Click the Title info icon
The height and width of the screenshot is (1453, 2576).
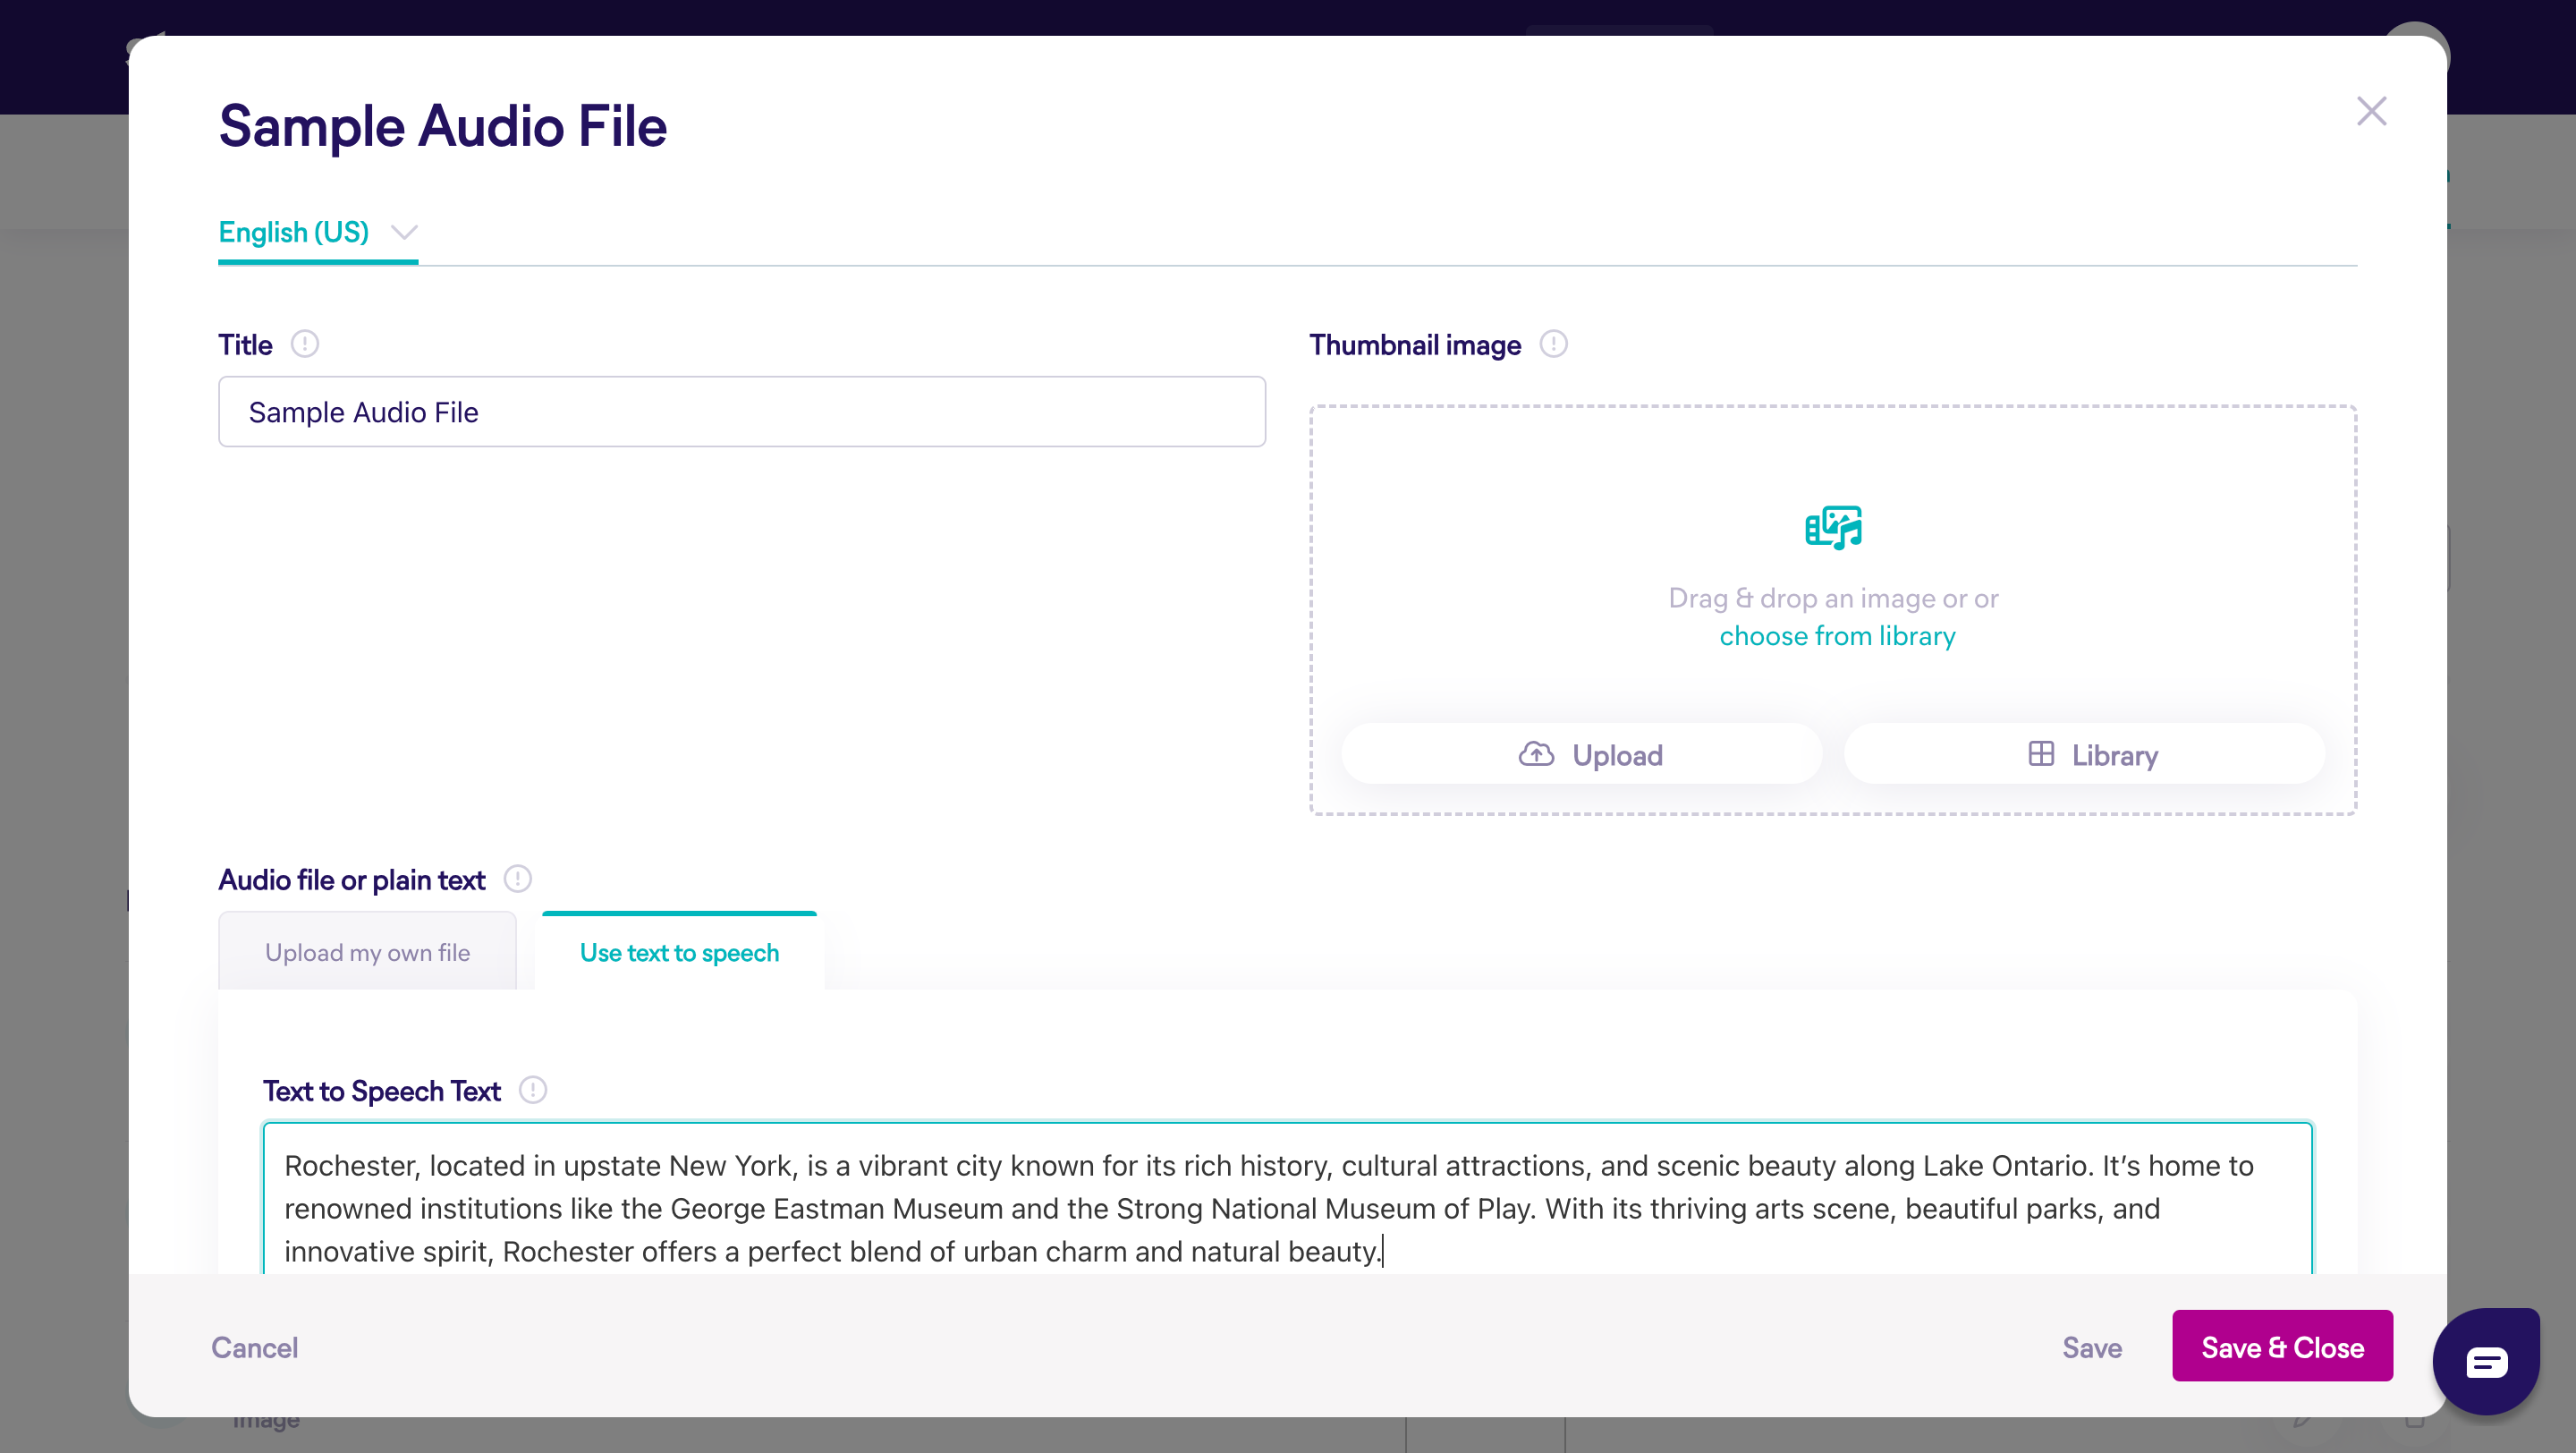pos(304,344)
